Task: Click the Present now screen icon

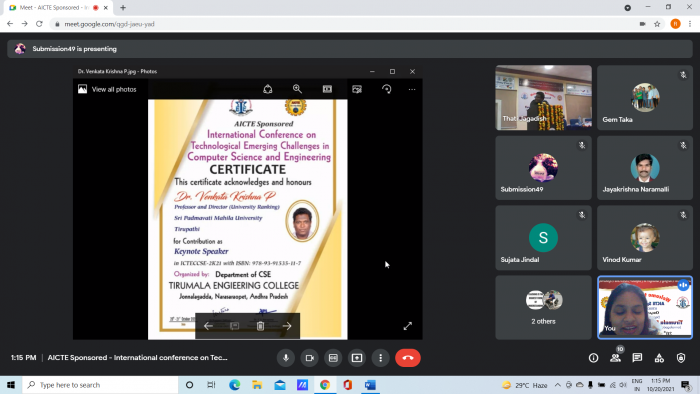Action: pyautogui.click(x=357, y=358)
